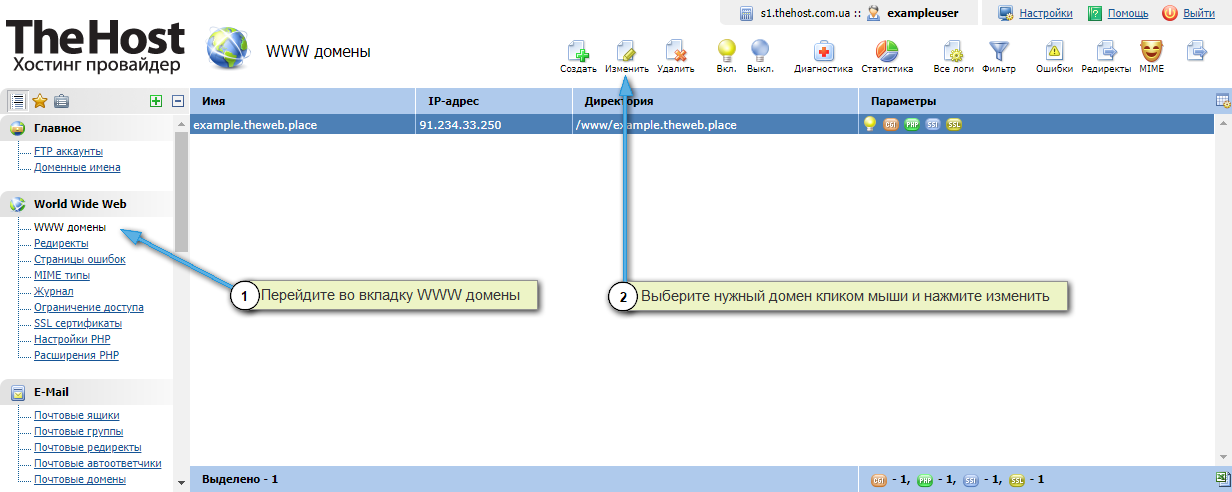Screen dimensions: 1232x492
Task: Expand all sidebar sections with green plus
Action: 155,101
